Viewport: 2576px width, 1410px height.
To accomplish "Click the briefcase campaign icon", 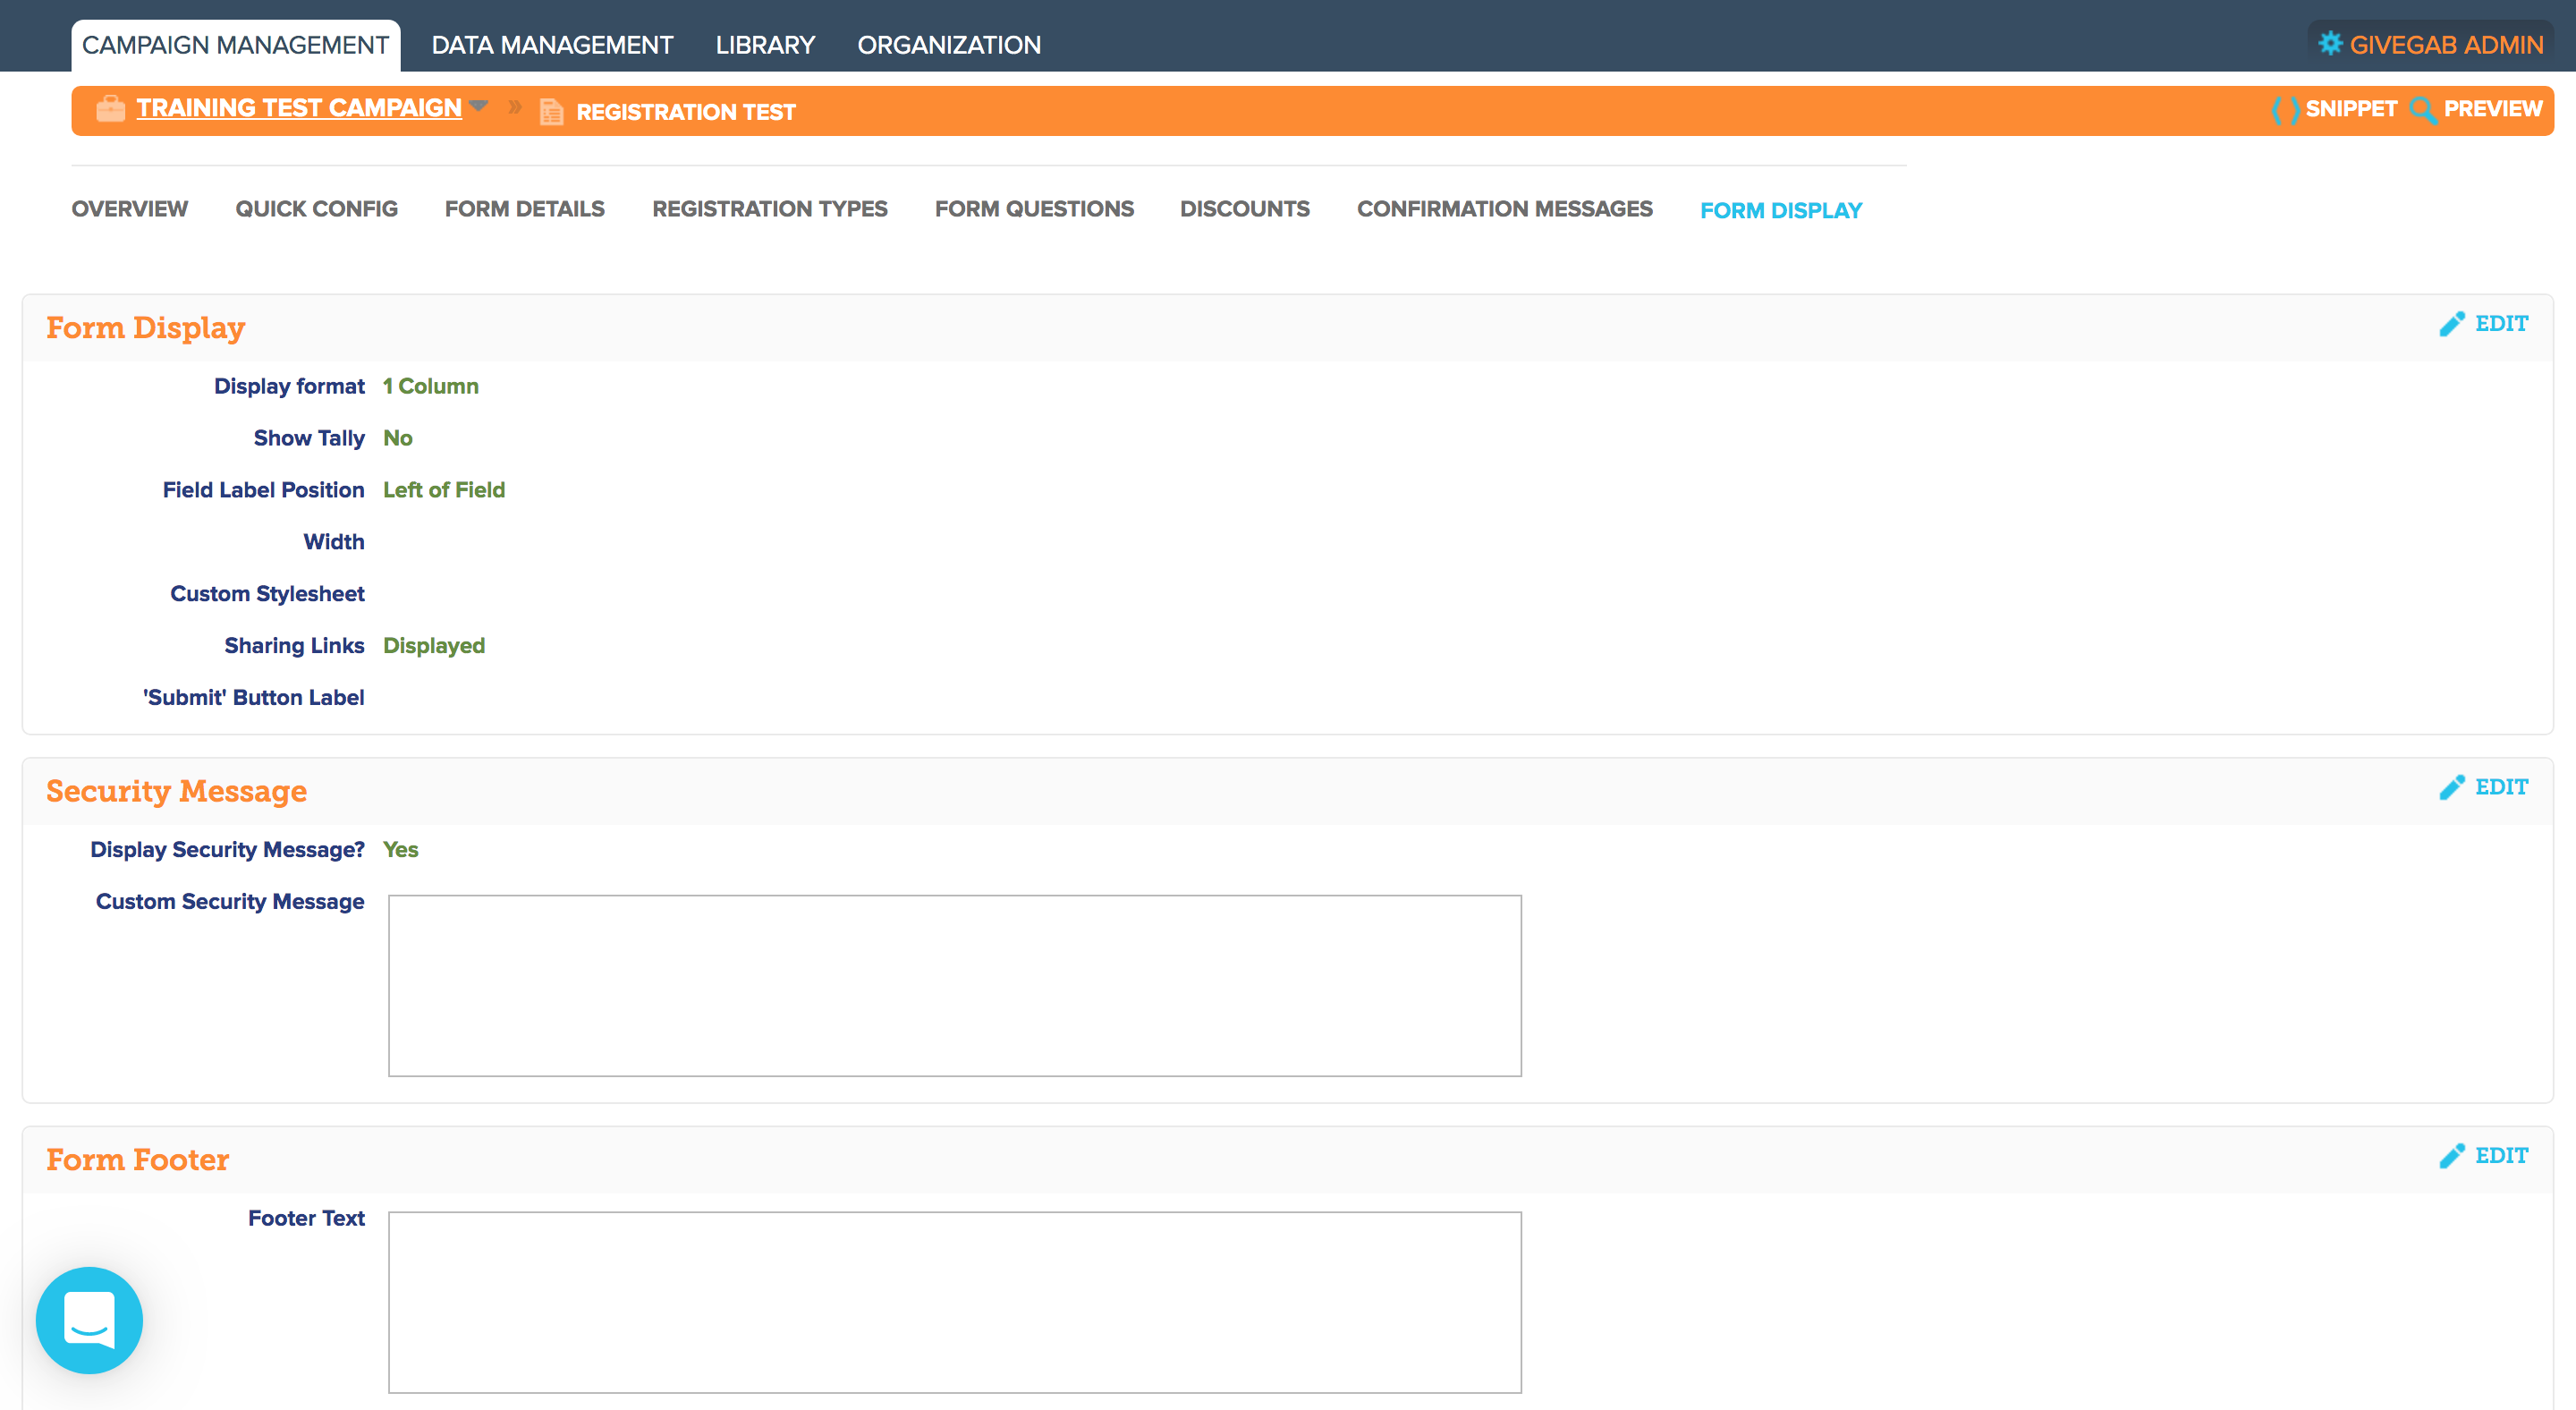I will point(110,108).
